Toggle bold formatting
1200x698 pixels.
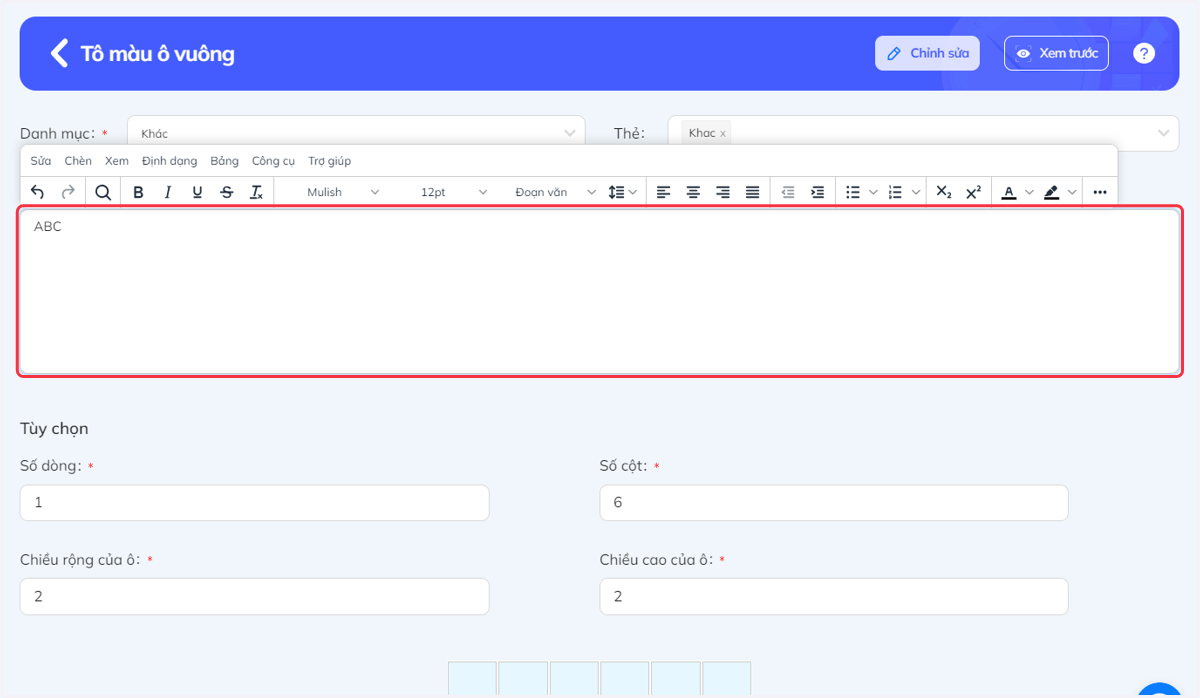[x=138, y=192]
